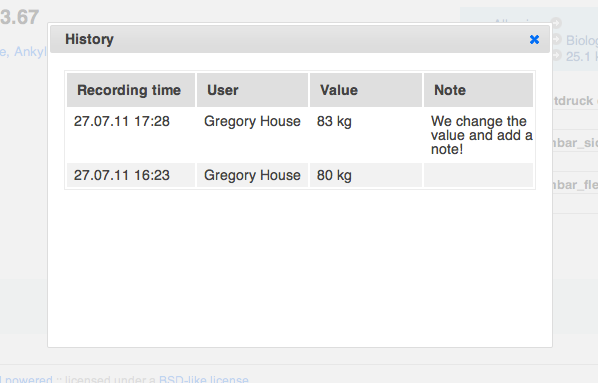Click the User column header
The height and width of the screenshot is (383, 598).
click(x=252, y=90)
